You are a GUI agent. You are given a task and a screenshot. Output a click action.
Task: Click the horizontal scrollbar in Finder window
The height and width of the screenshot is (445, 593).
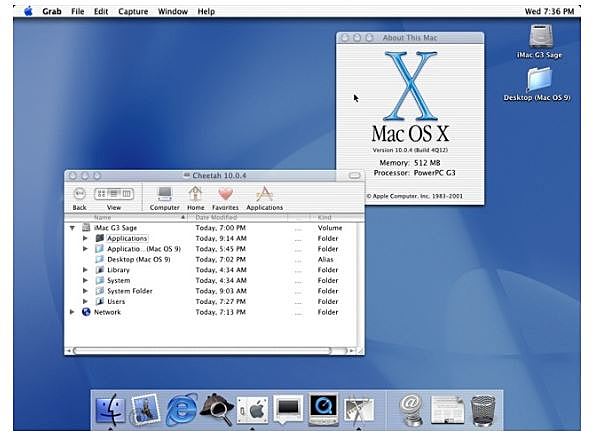[202, 351]
